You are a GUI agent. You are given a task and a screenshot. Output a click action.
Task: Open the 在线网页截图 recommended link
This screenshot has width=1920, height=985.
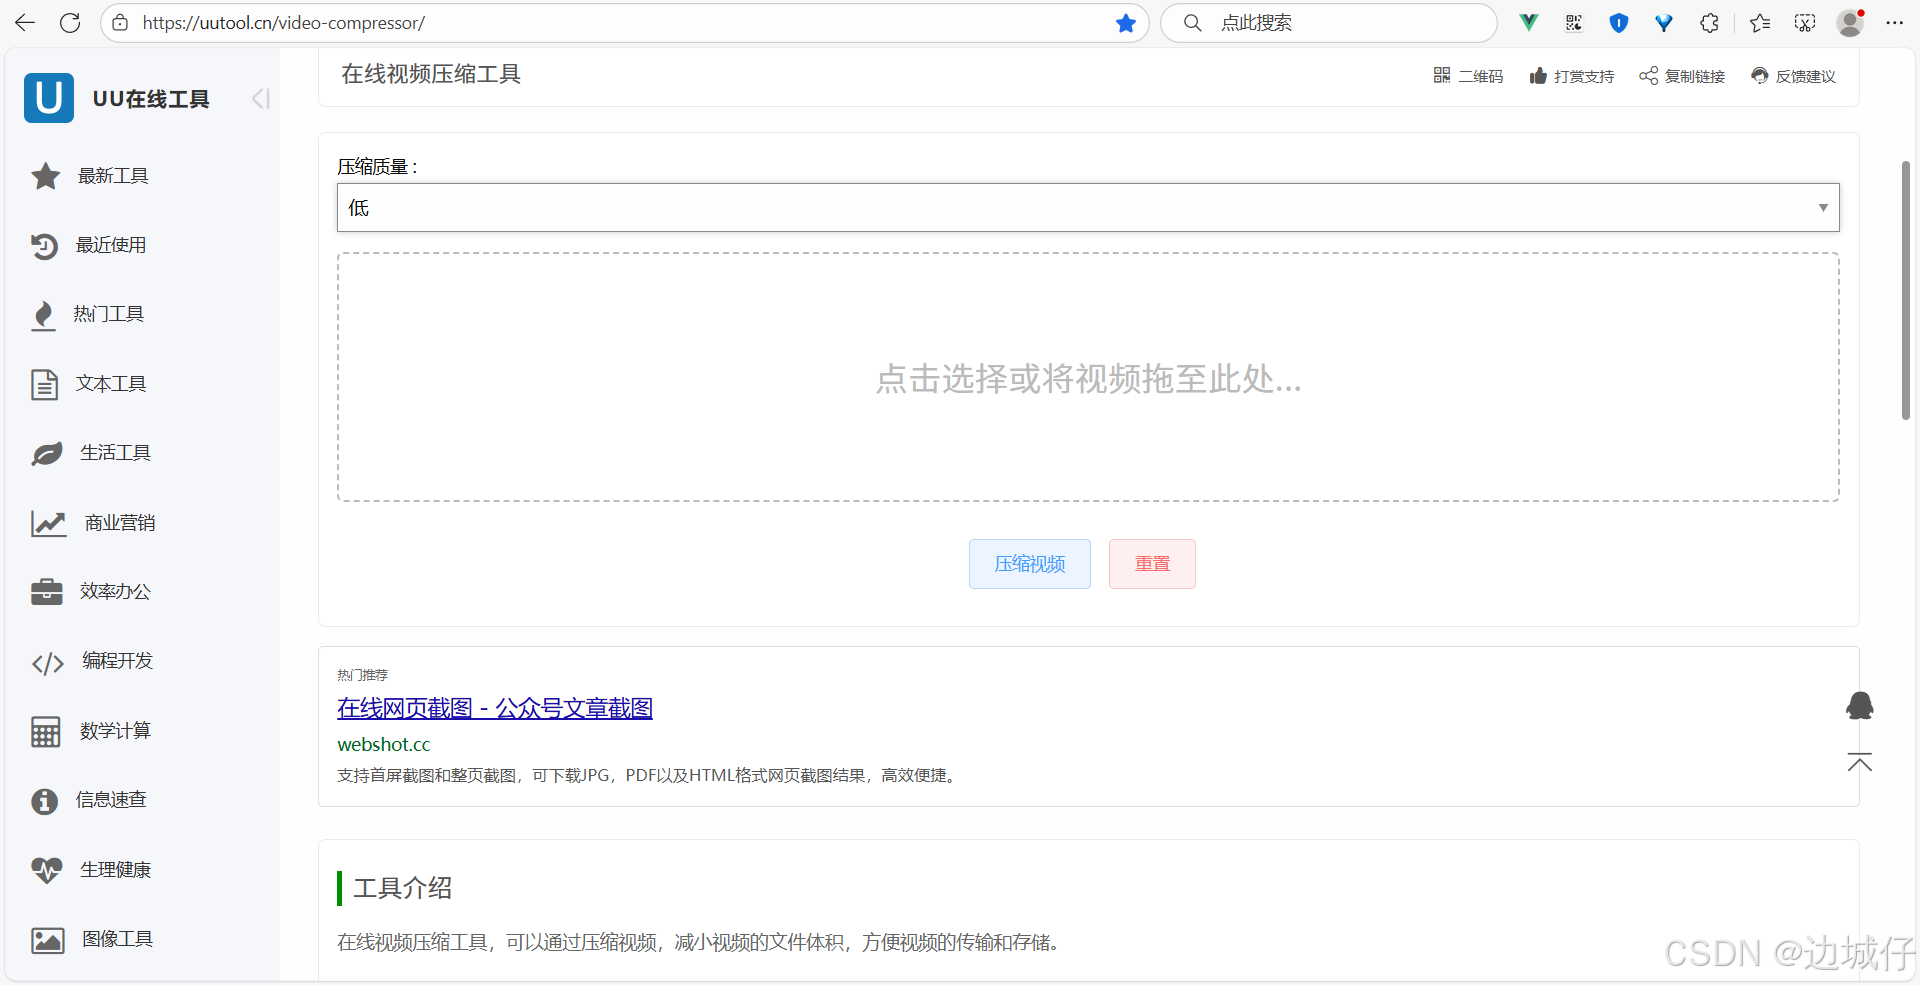(494, 707)
